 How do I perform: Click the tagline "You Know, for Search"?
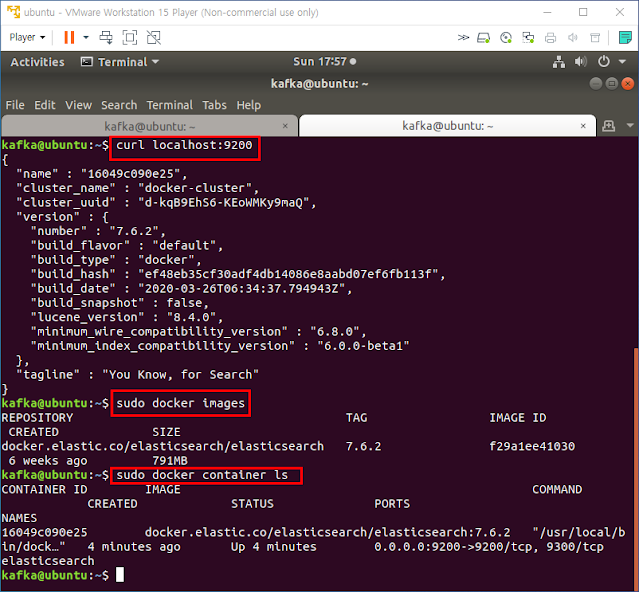tap(180, 375)
